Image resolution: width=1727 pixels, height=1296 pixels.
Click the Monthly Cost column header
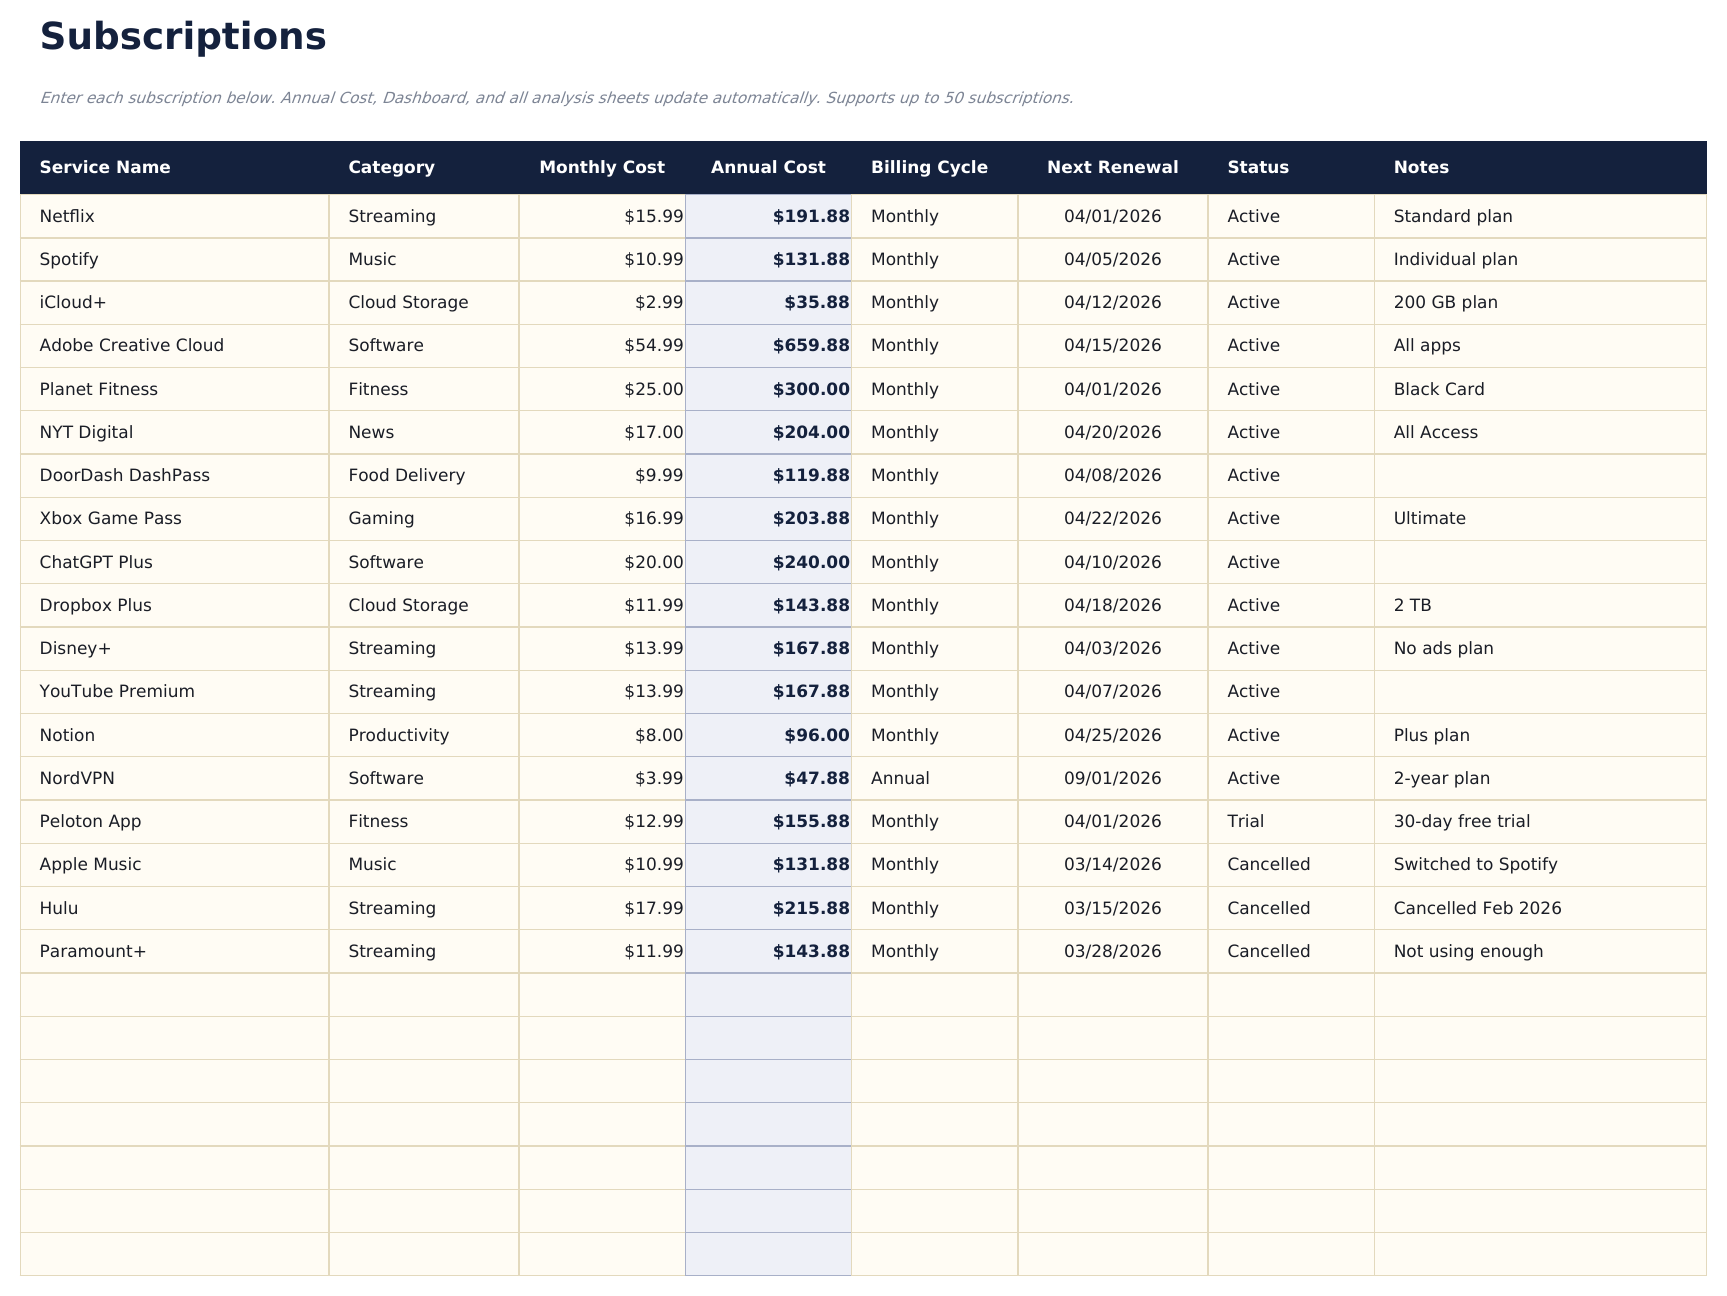pyautogui.click(x=601, y=167)
